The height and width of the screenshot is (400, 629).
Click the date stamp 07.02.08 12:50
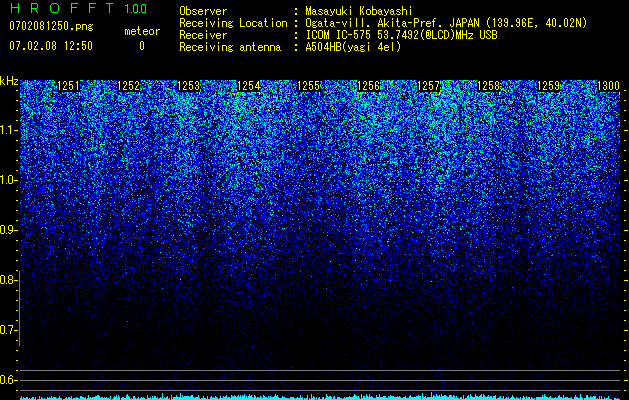tap(51, 46)
